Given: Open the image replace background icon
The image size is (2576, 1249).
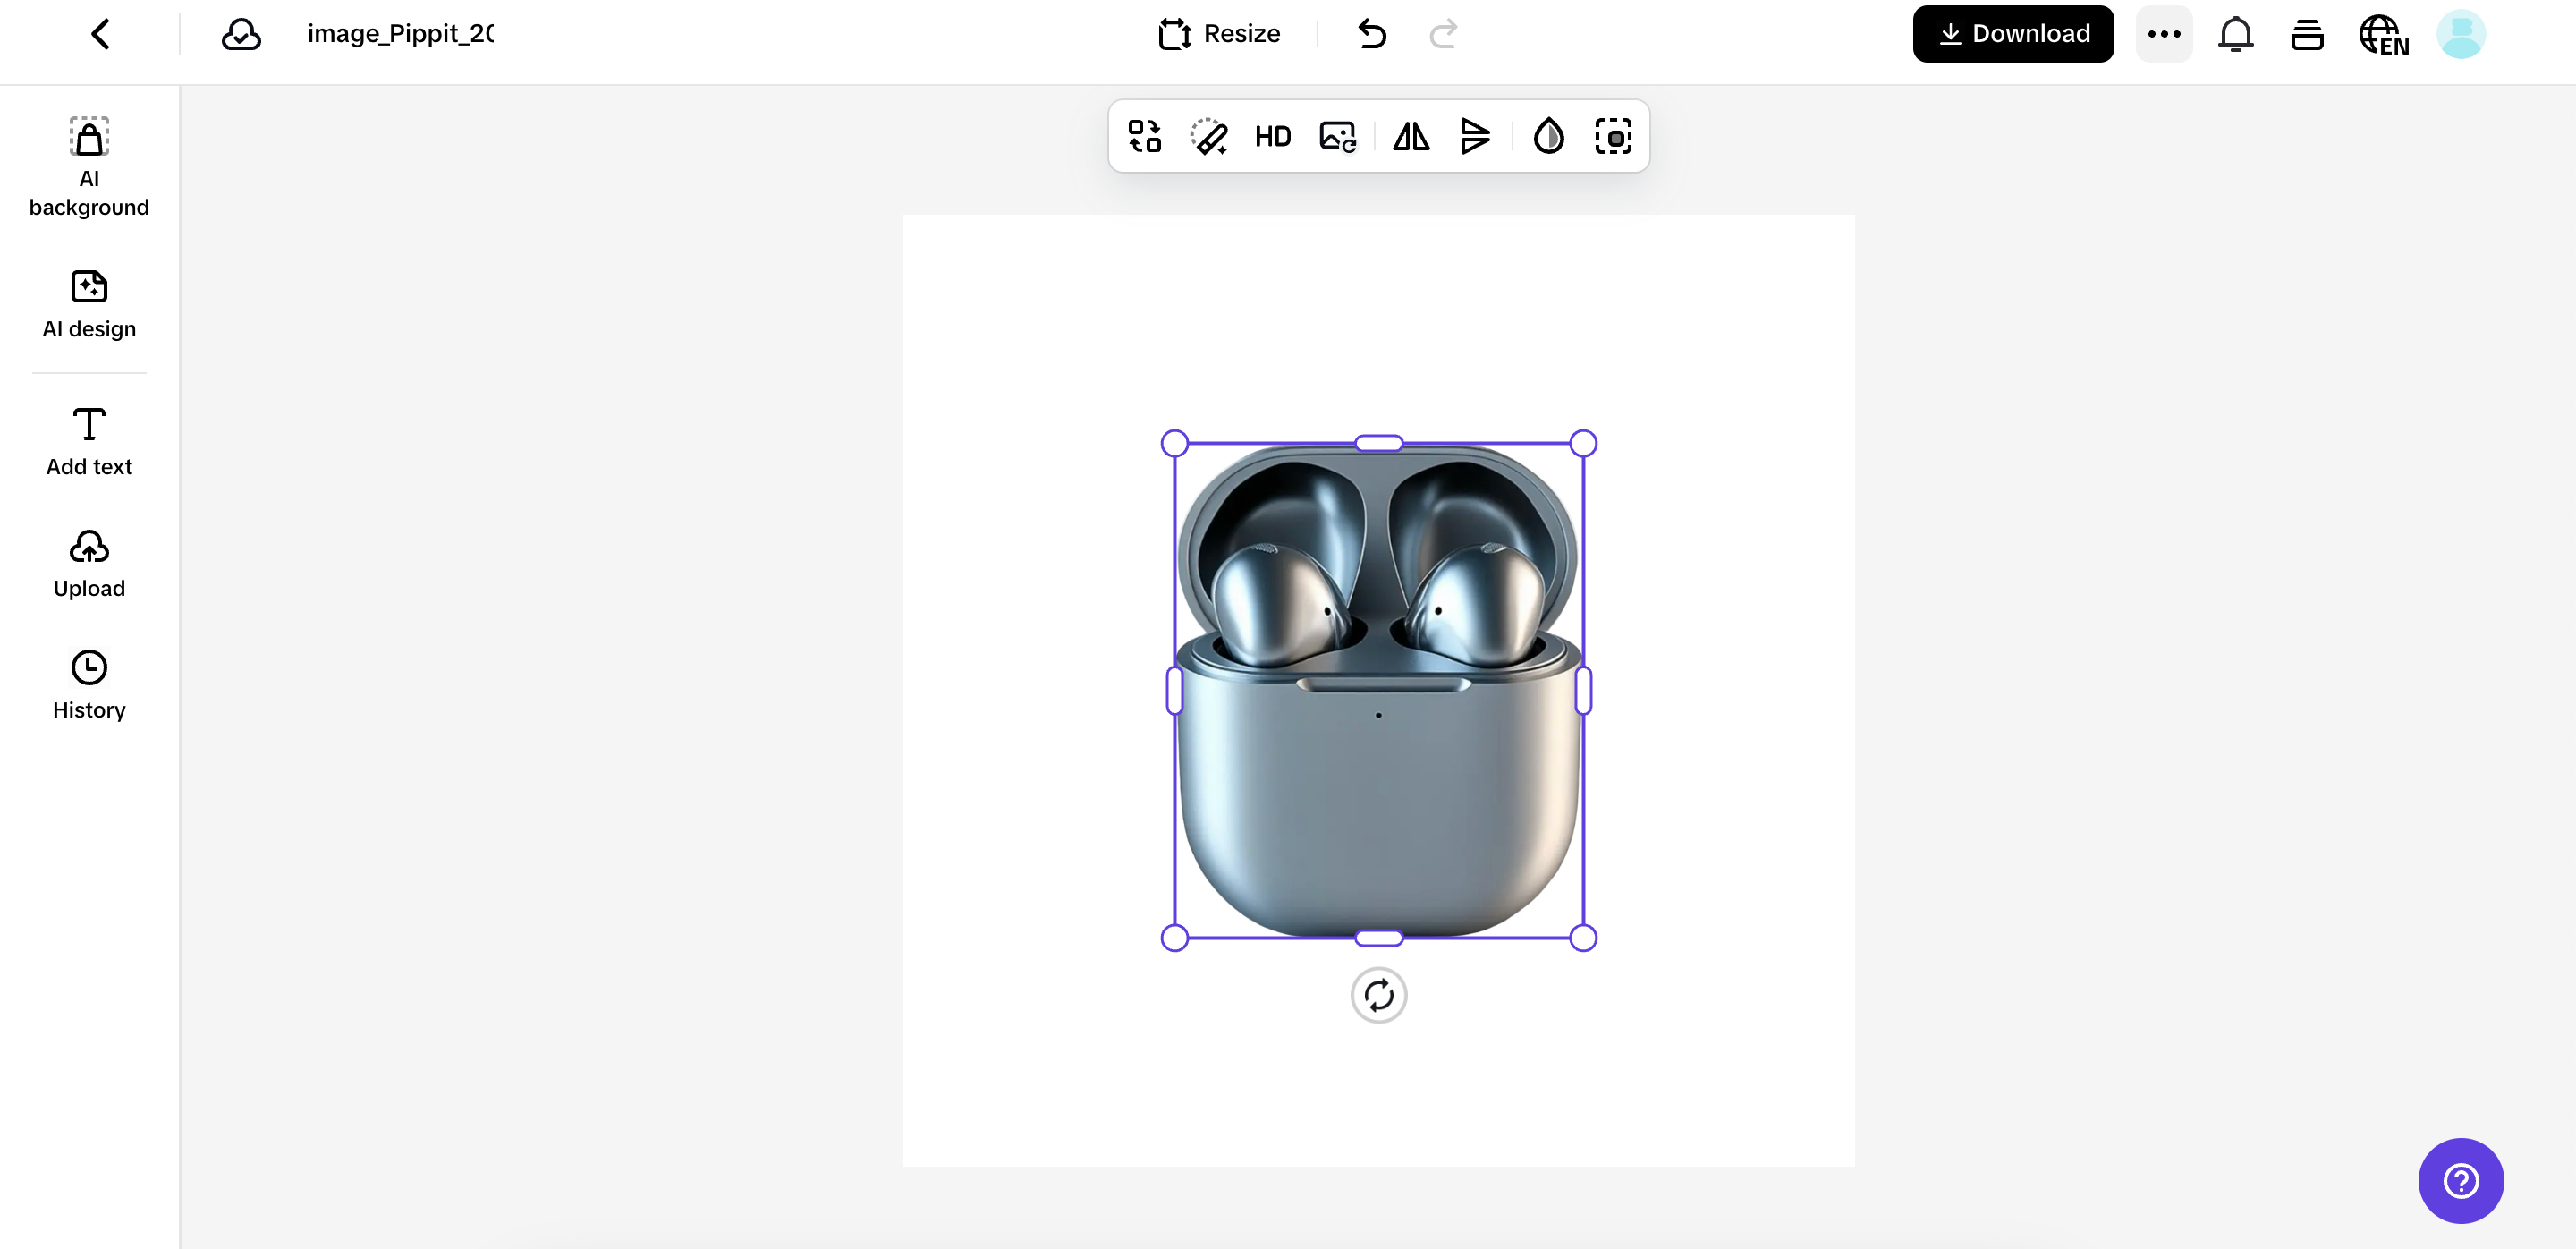Looking at the screenshot, I should pyautogui.click(x=1337, y=136).
